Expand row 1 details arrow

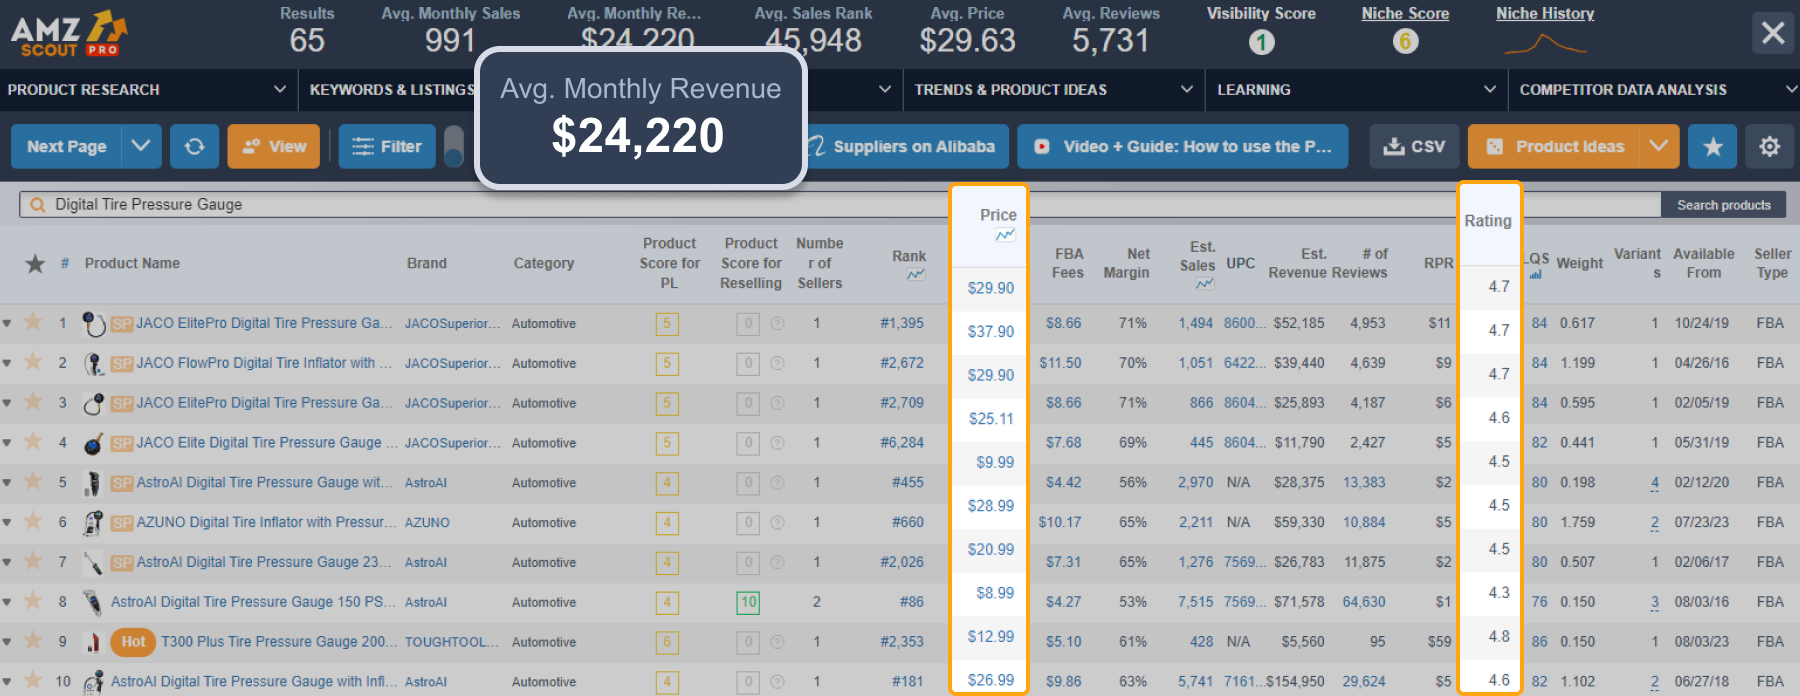[x=7, y=323]
